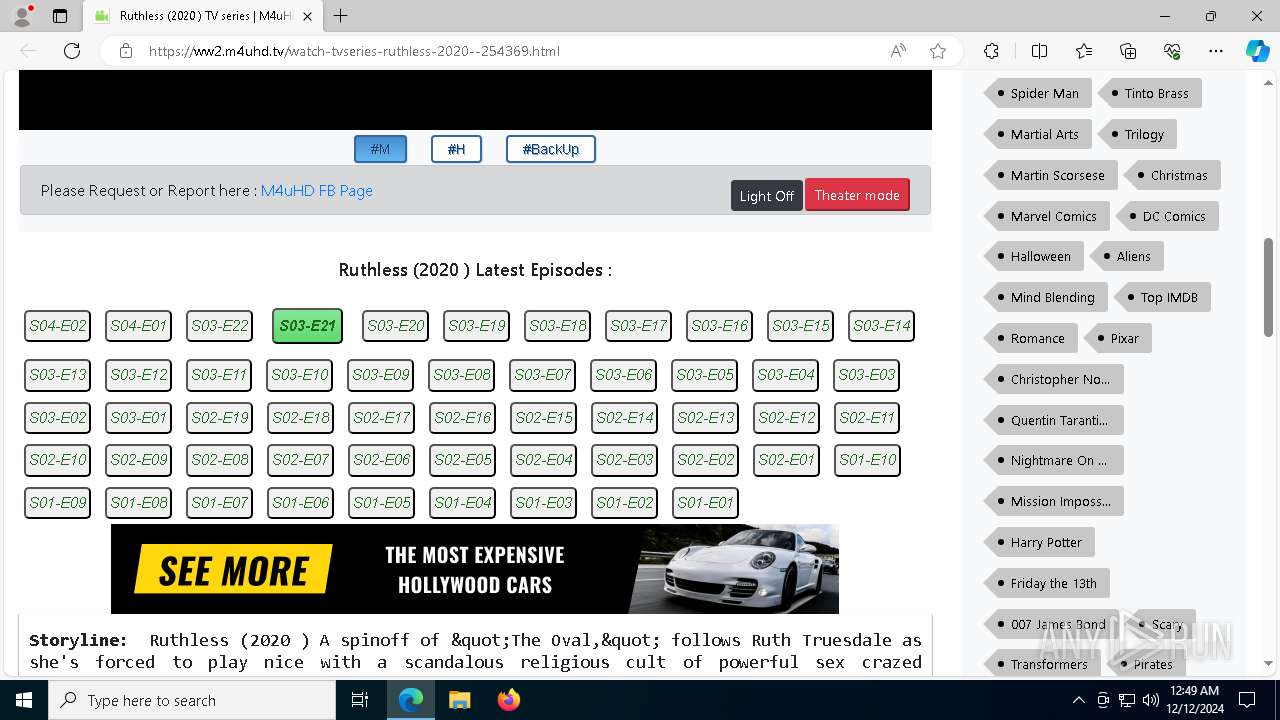Click the address bar URL field

pyautogui.click(x=510, y=51)
